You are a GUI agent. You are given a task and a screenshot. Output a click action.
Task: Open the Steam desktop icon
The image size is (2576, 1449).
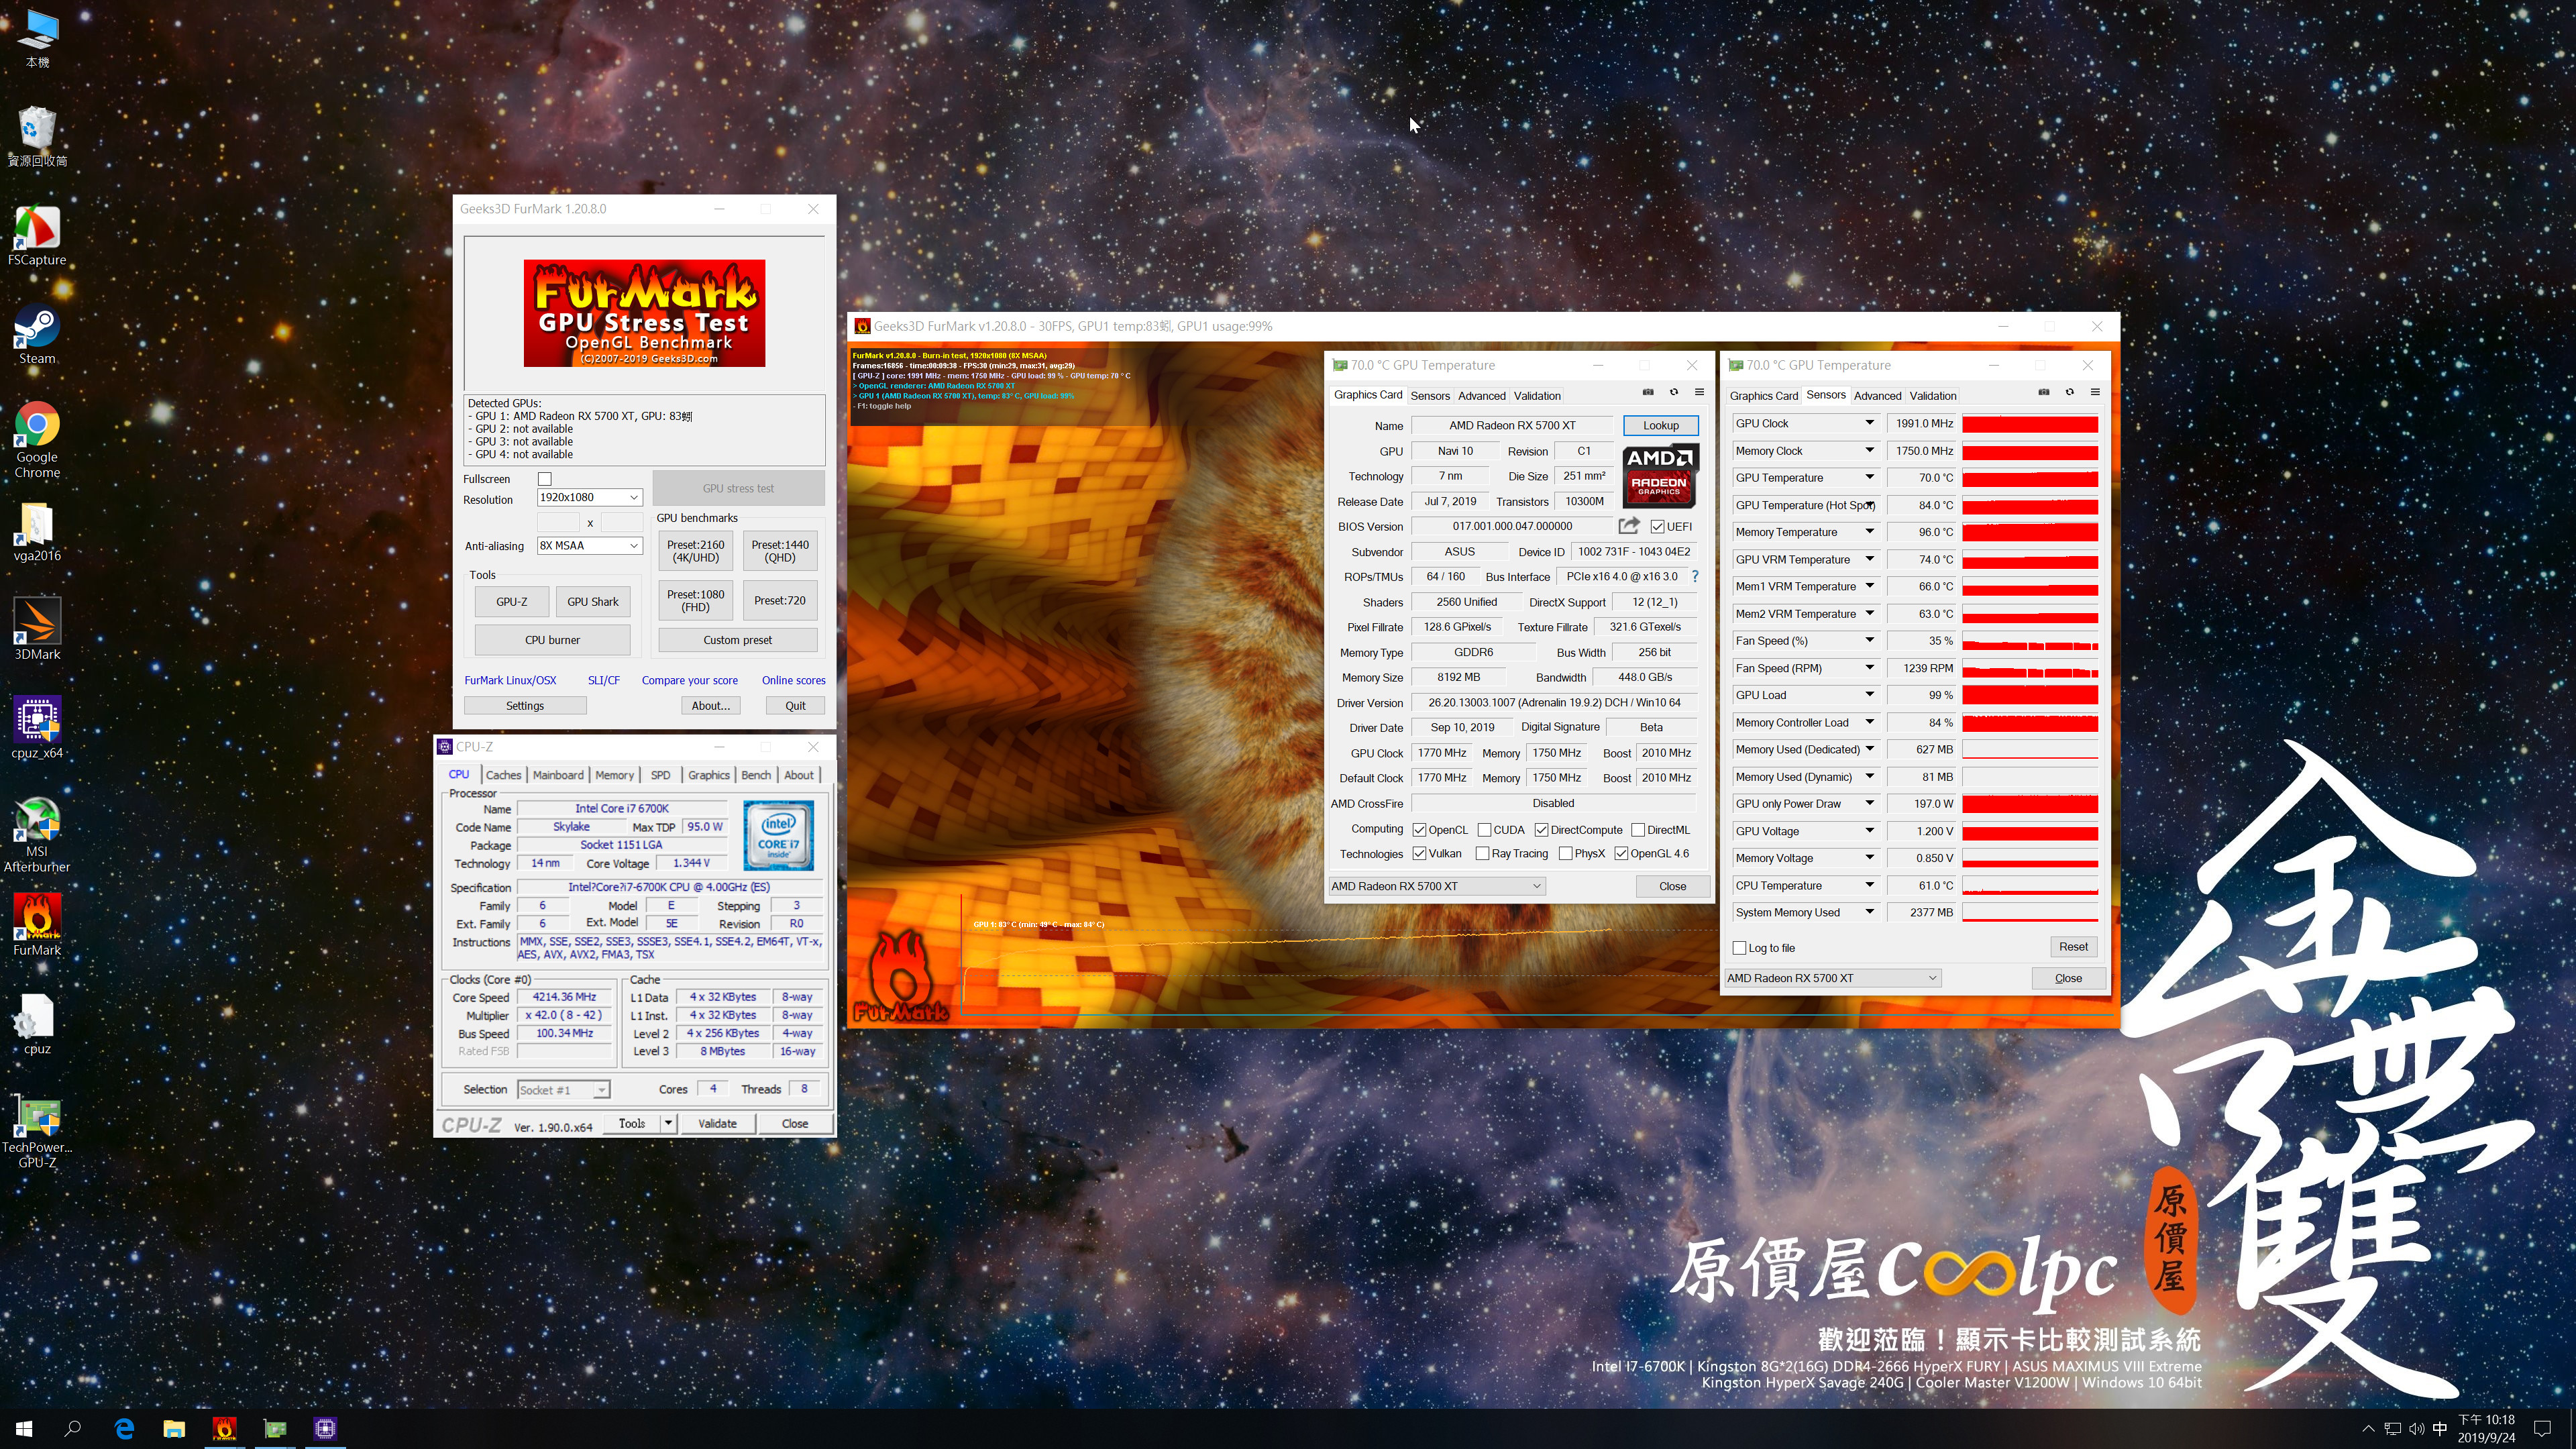(x=37, y=334)
